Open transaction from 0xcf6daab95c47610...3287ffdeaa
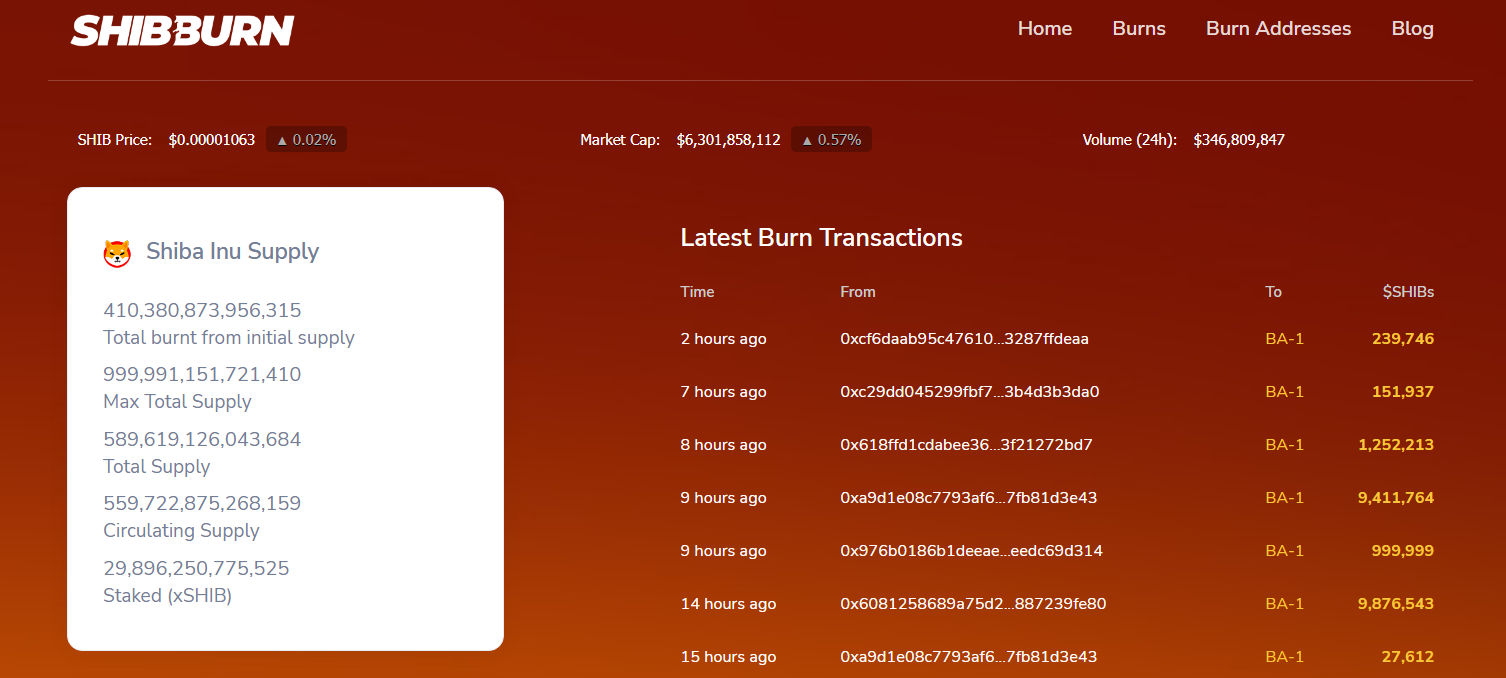This screenshot has height=678, width=1506. coord(964,339)
